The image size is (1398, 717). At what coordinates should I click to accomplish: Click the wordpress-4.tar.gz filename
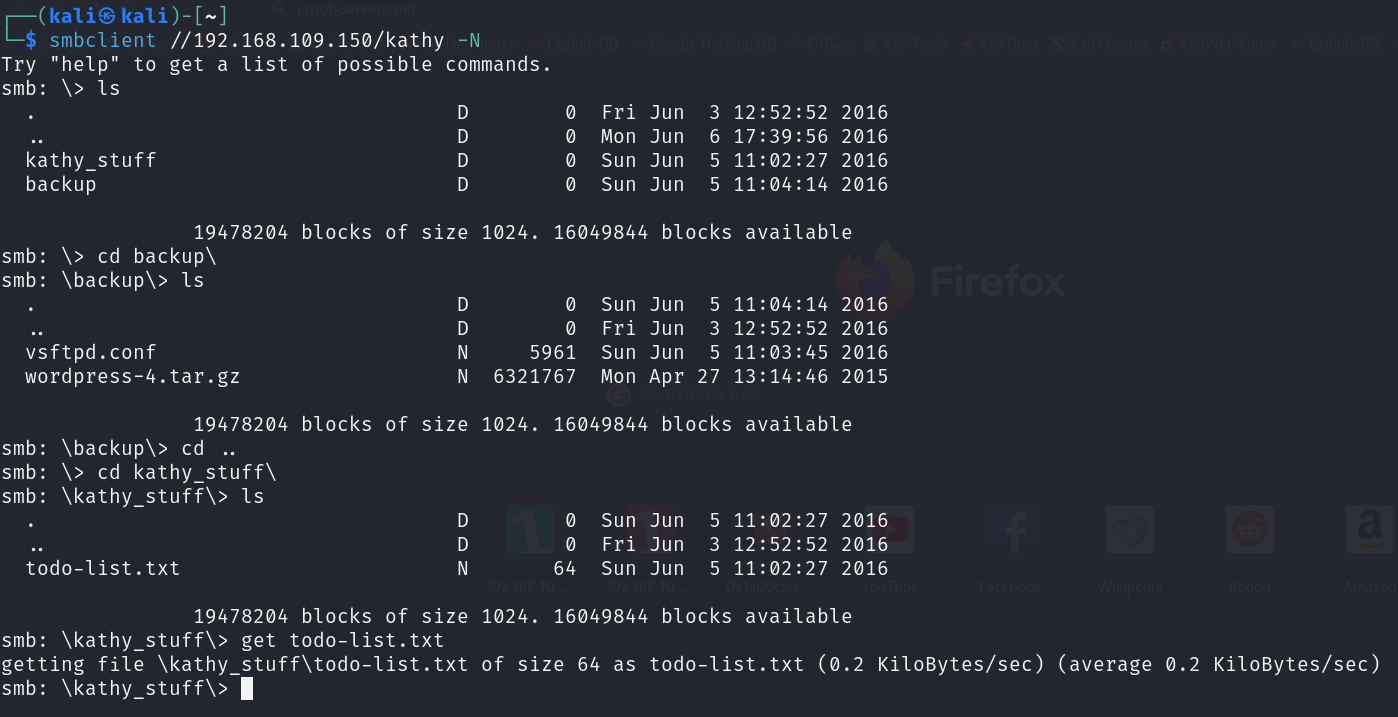pos(132,376)
